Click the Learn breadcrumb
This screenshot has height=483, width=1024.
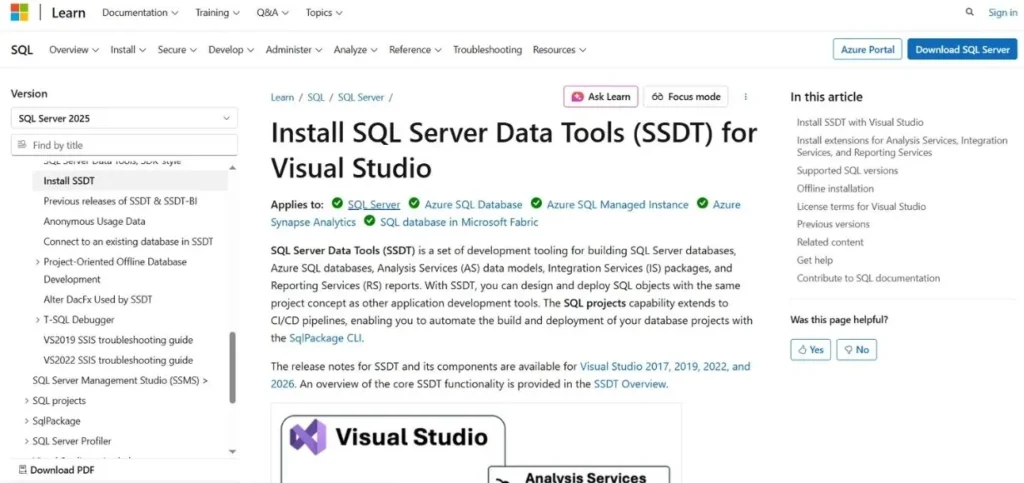pos(282,97)
